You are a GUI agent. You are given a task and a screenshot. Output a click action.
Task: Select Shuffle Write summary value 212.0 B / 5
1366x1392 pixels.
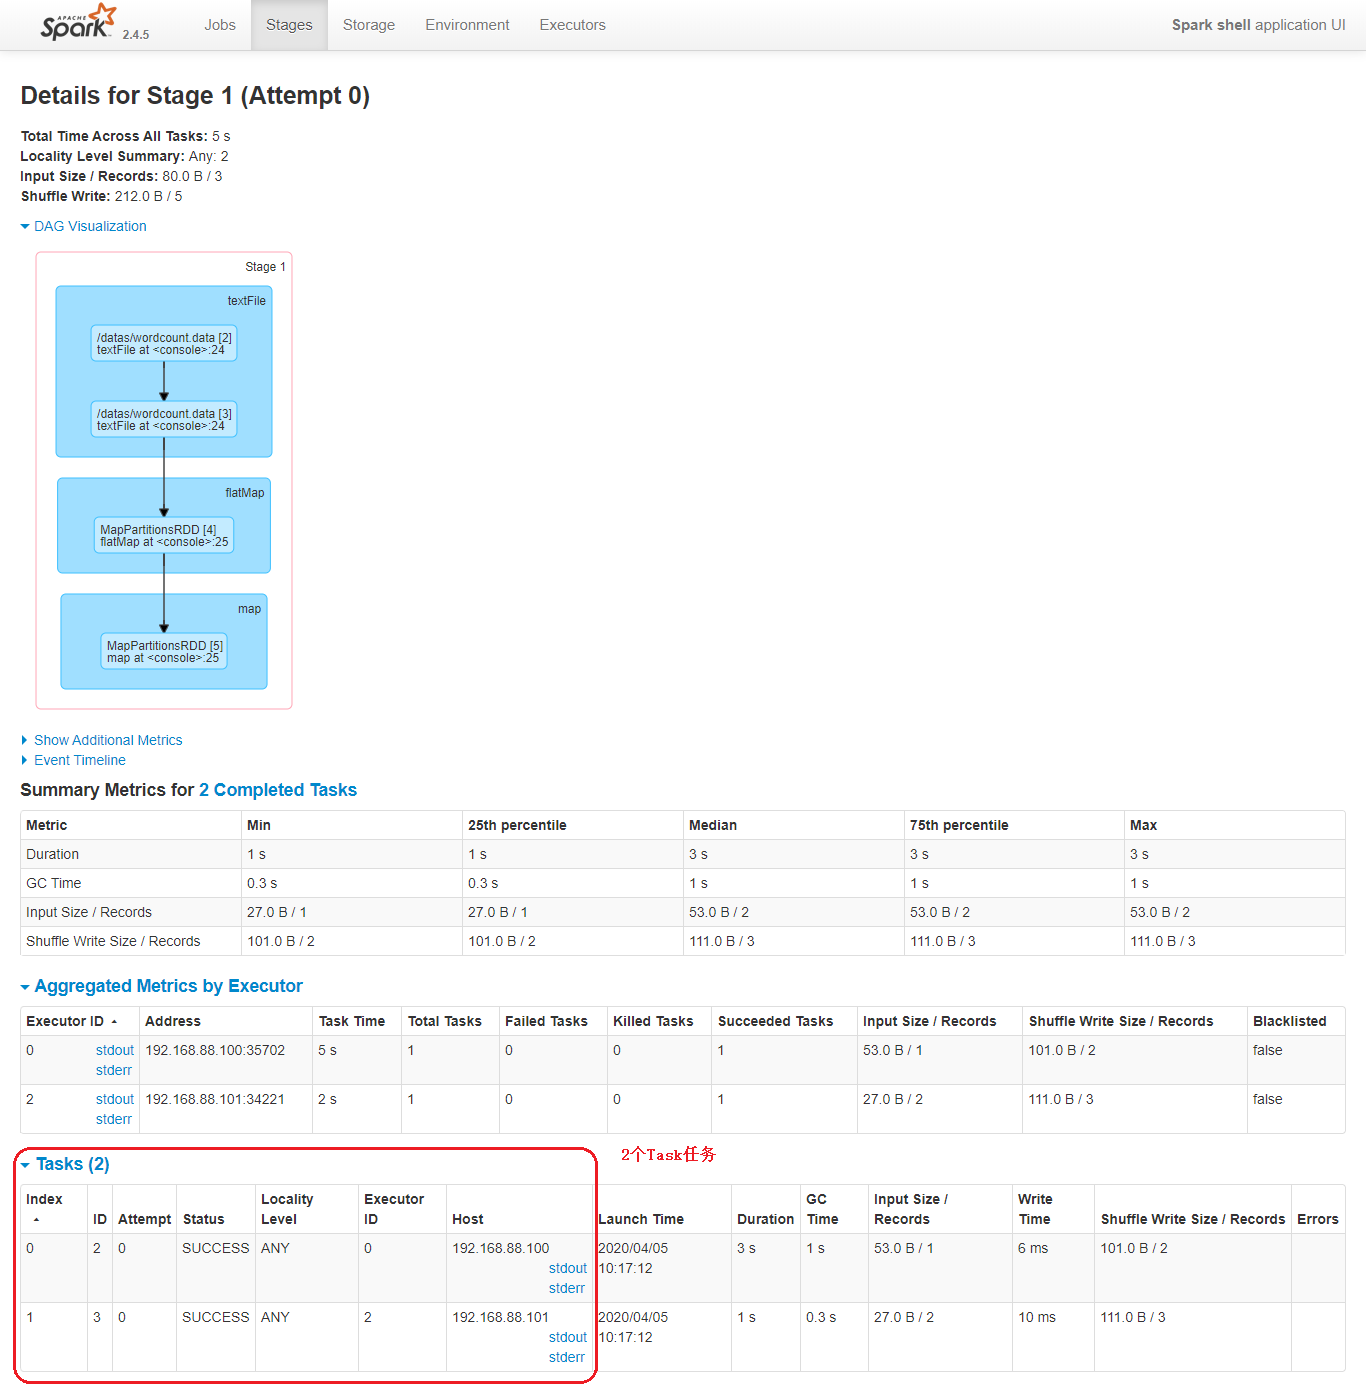click(149, 196)
